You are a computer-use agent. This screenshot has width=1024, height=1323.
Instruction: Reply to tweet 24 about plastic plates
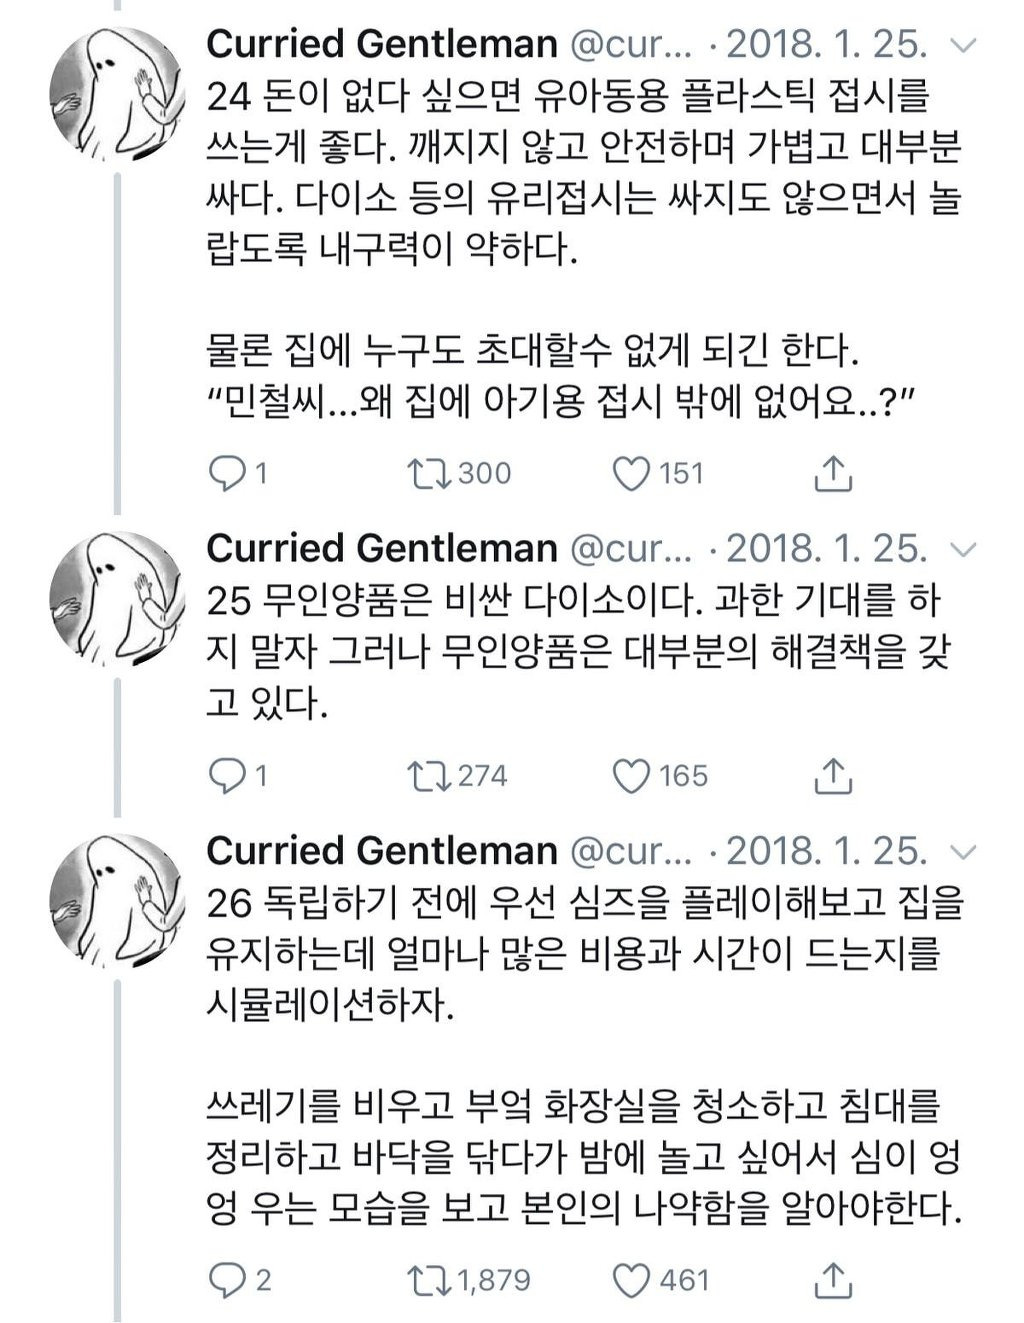pyautogui.click(x=227, y=473)
